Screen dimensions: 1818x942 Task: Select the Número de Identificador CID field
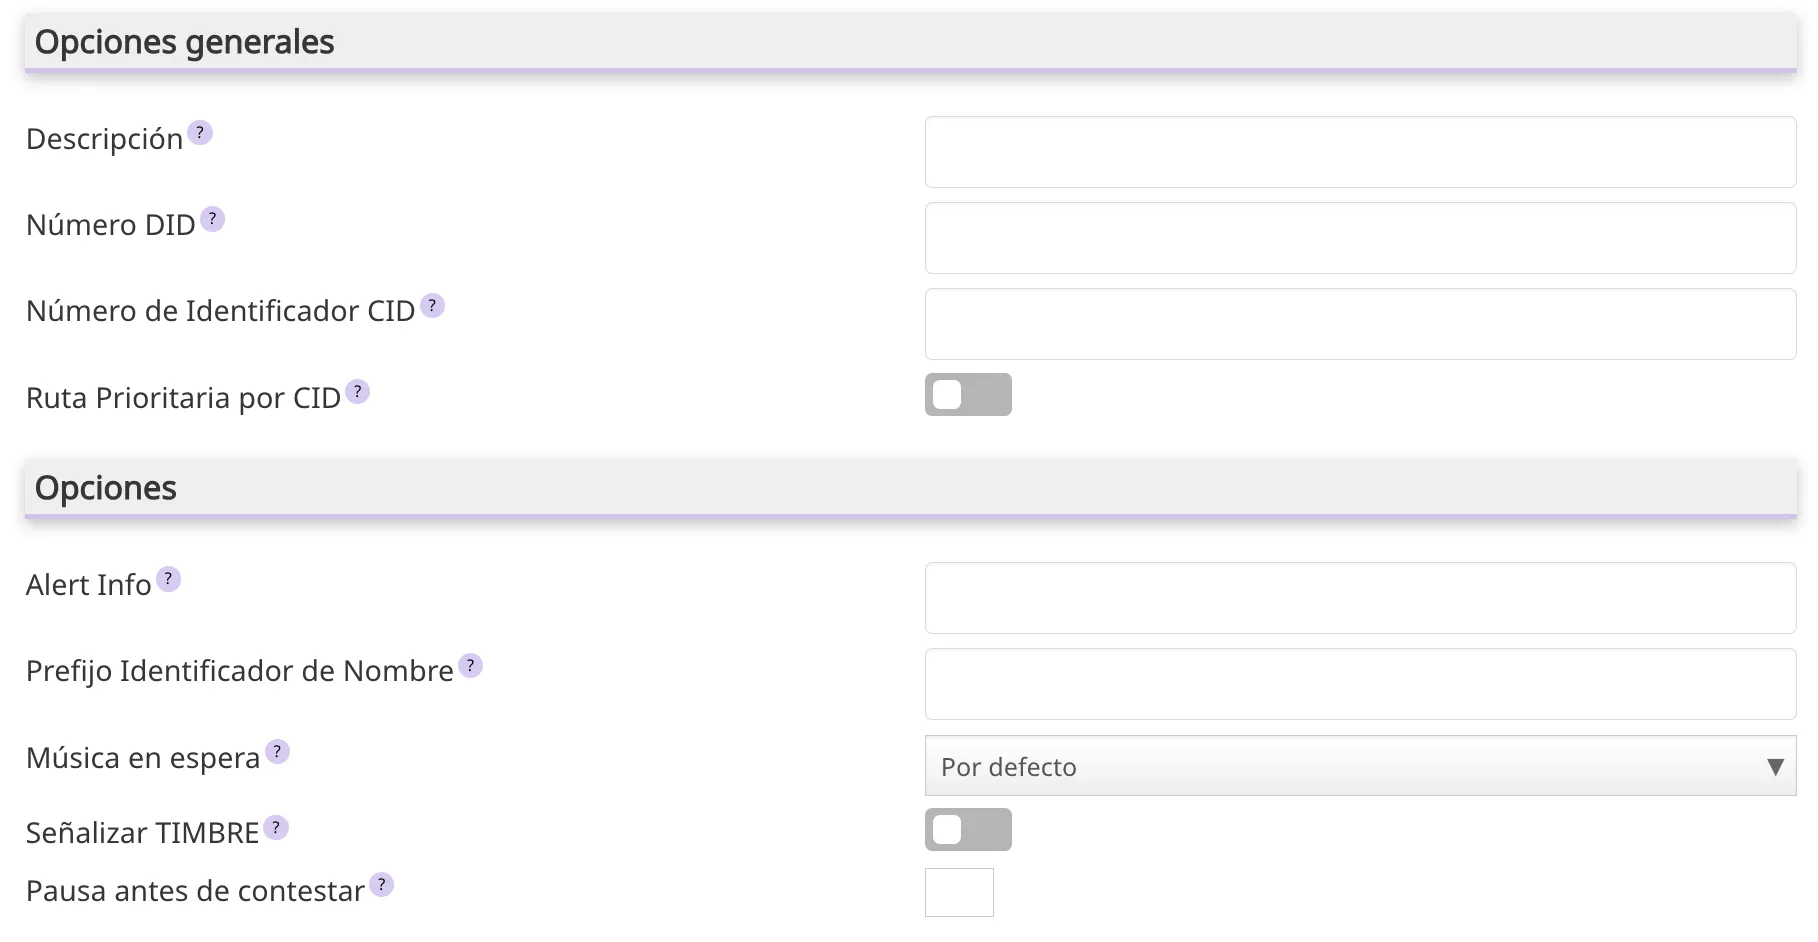[1360, 324]
